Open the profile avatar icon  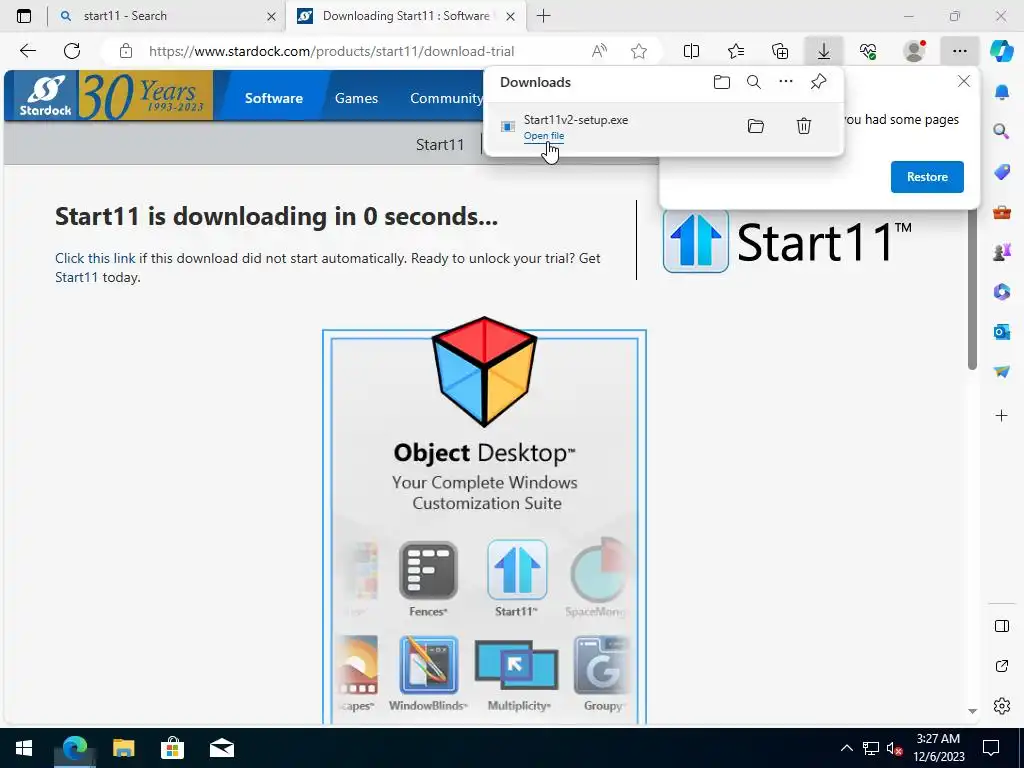[914, 51]
